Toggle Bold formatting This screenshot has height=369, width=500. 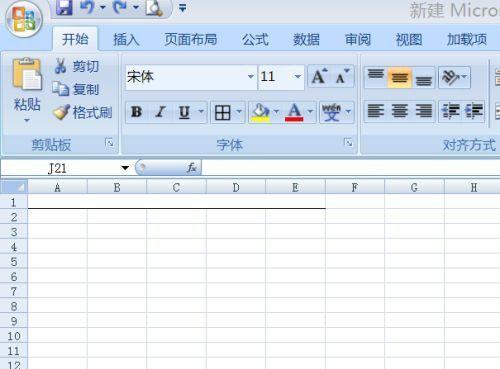136,112
